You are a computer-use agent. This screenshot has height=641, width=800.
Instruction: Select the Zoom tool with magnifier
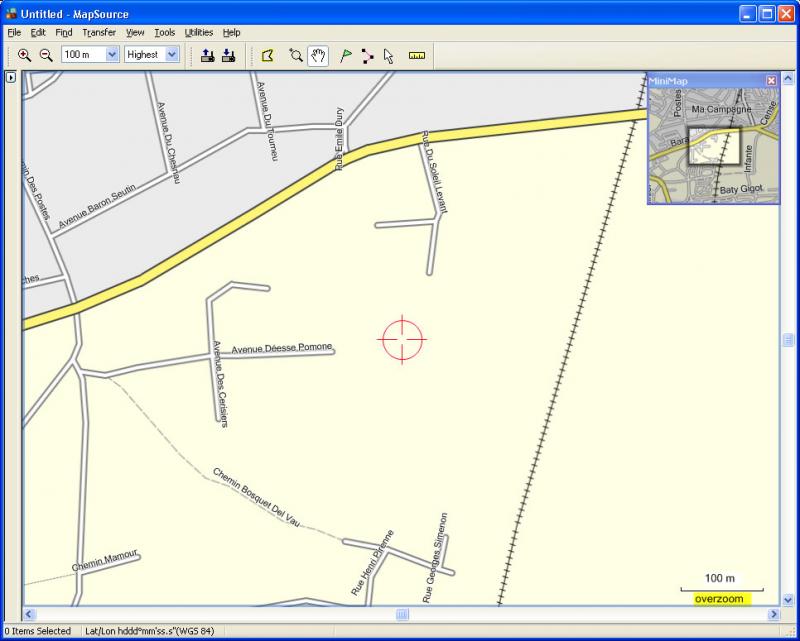(x=295, y=56)
